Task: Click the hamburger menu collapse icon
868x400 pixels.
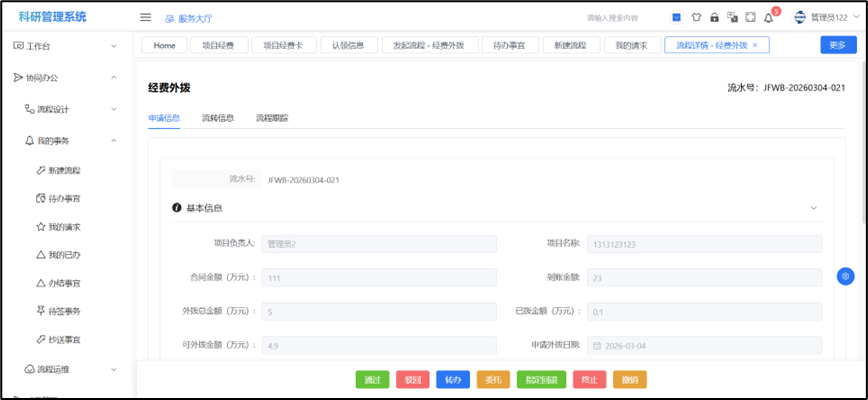Action: [x=145, y=17]
